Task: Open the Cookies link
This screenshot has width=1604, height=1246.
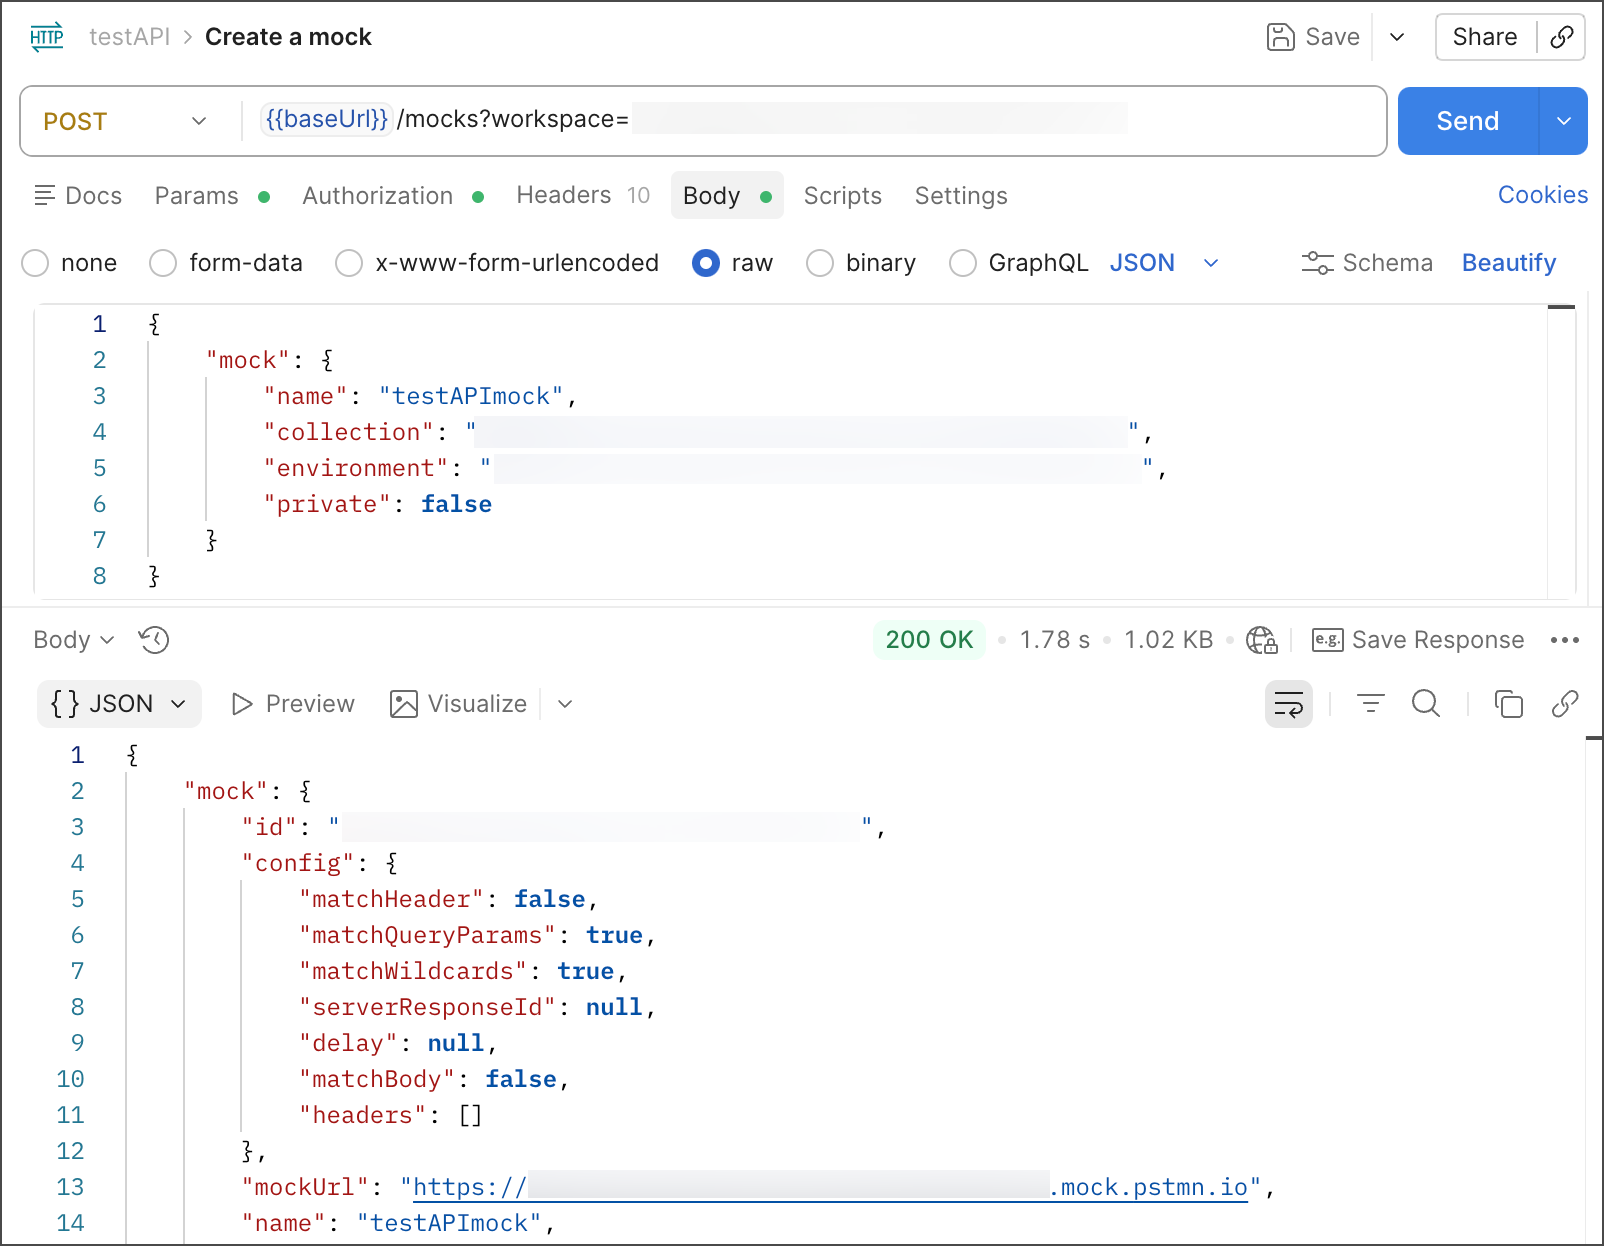Action: (1542, 195)
